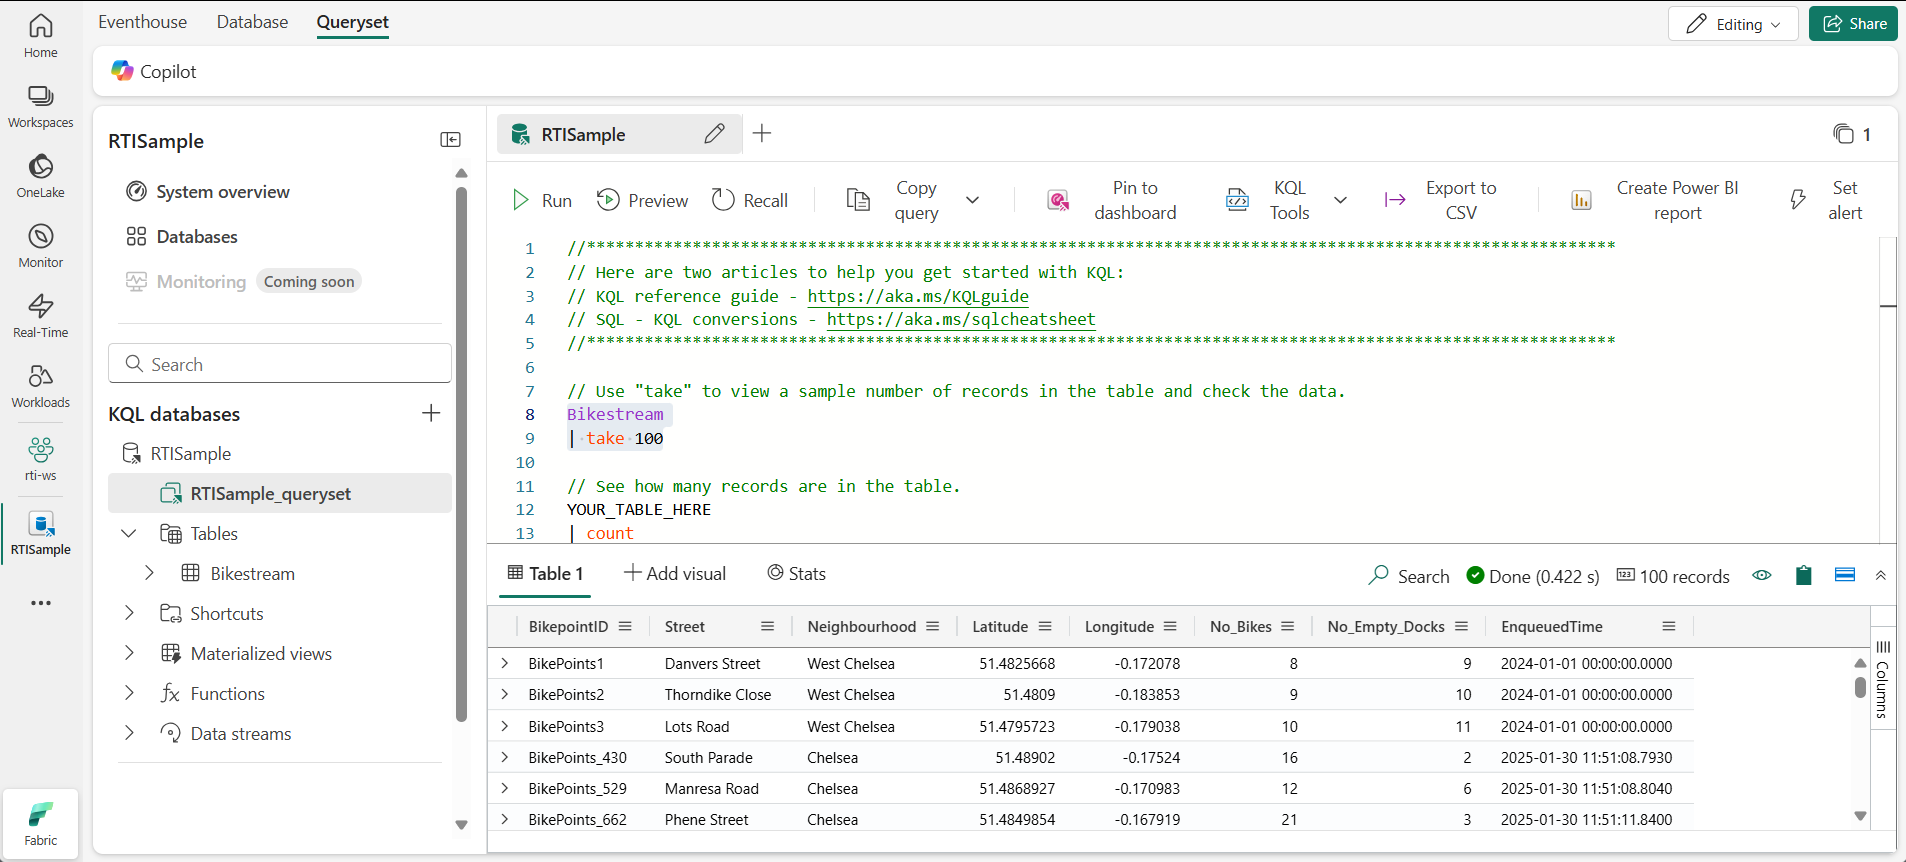1906x862 pixels.
Task: Select the Table 1 results tab
Action: point(546,574)
